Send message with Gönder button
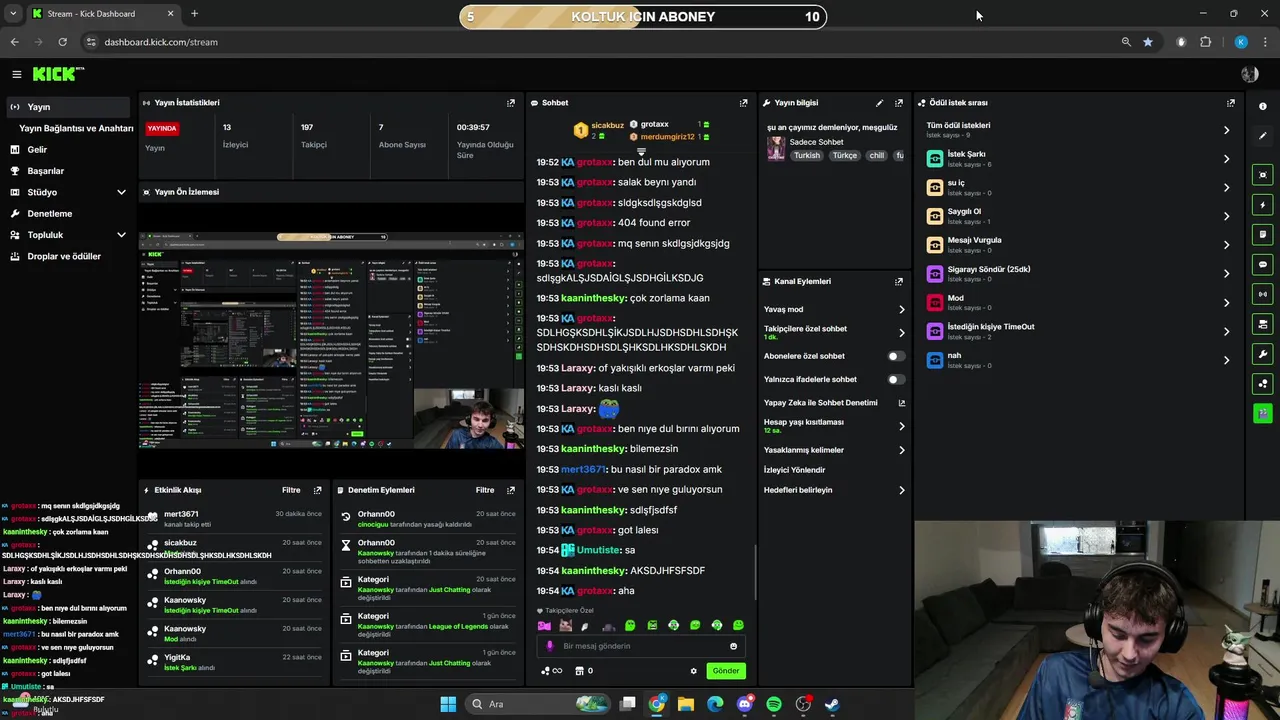Image resolution: width=1280 pixels, height=720 pixels. click(726, 671)
